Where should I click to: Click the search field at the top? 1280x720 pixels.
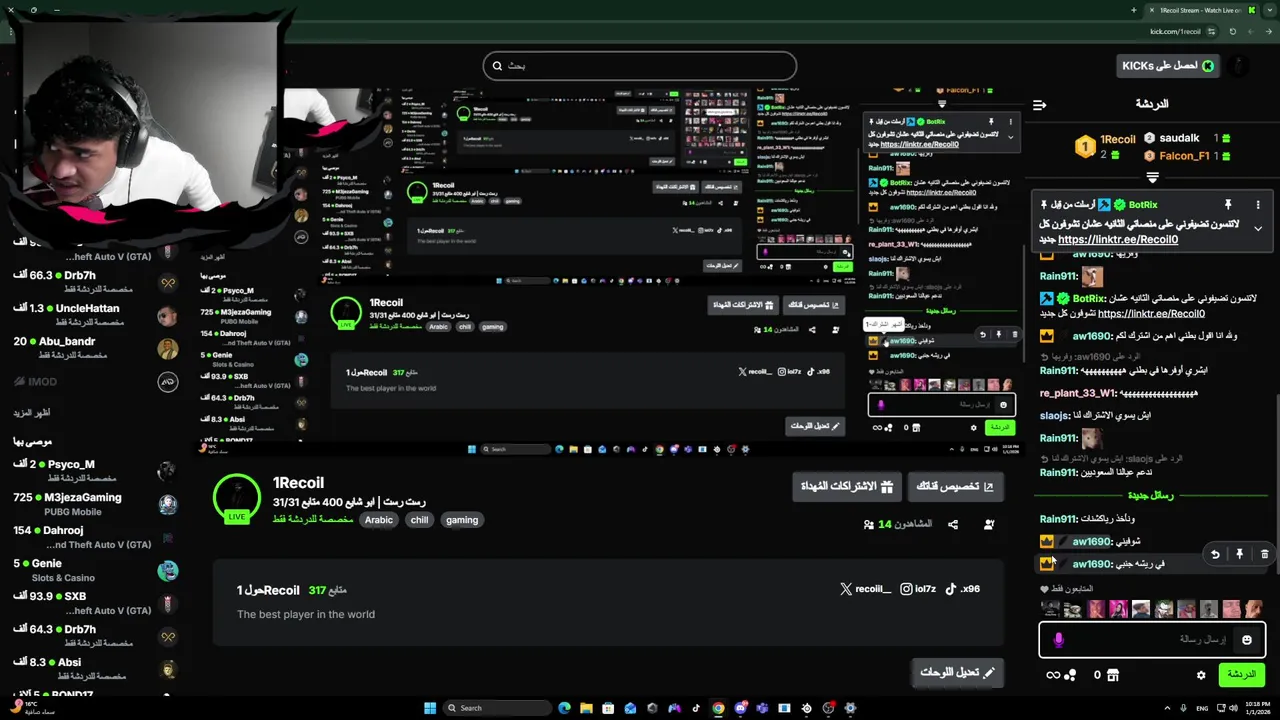(639, 66)
